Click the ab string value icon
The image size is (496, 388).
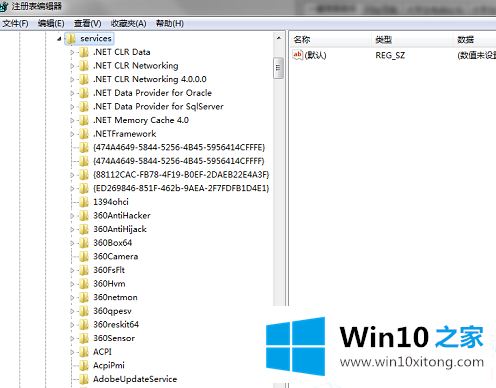click(x=297, y=55)
